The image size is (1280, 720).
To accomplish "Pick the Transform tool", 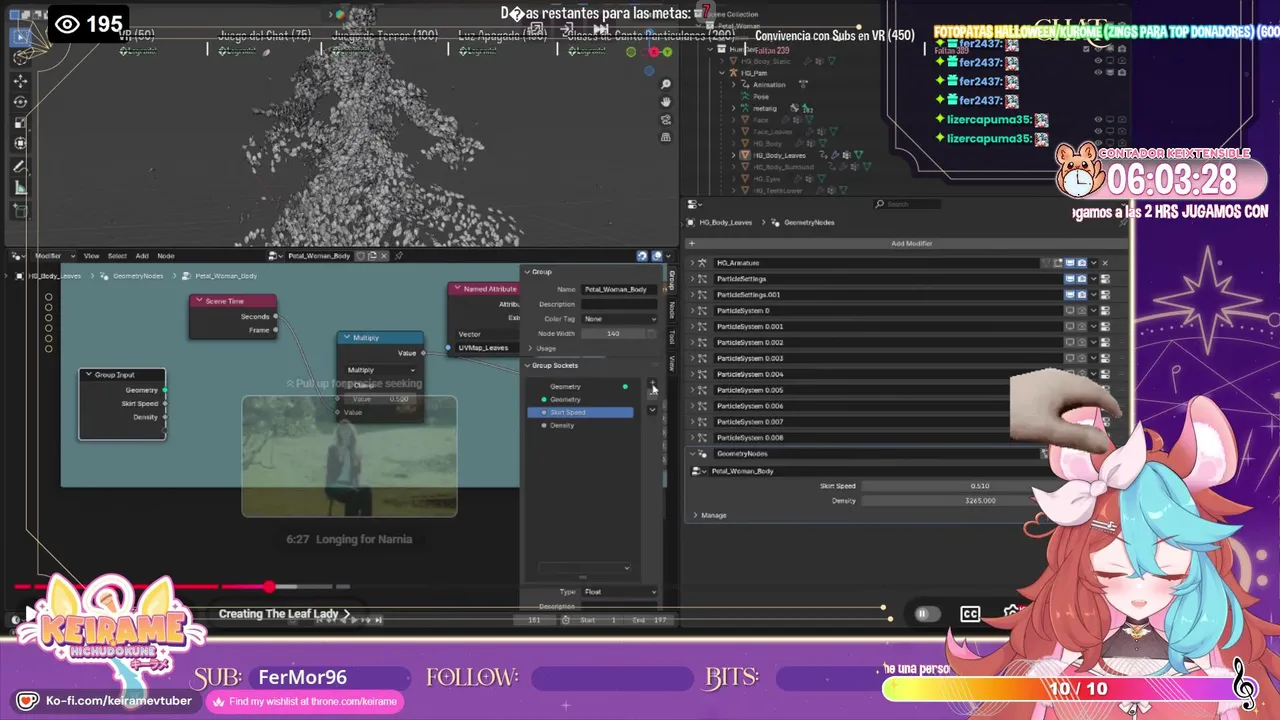I will (x=20, y=144).
